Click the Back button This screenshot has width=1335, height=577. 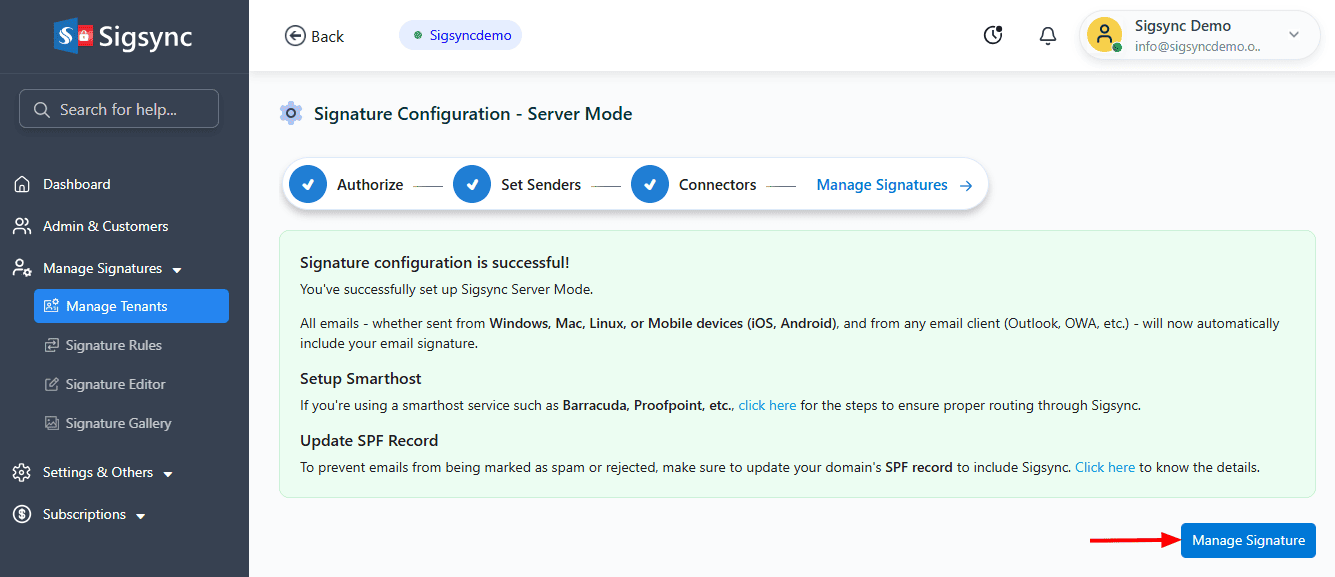(x=314, y=36)
